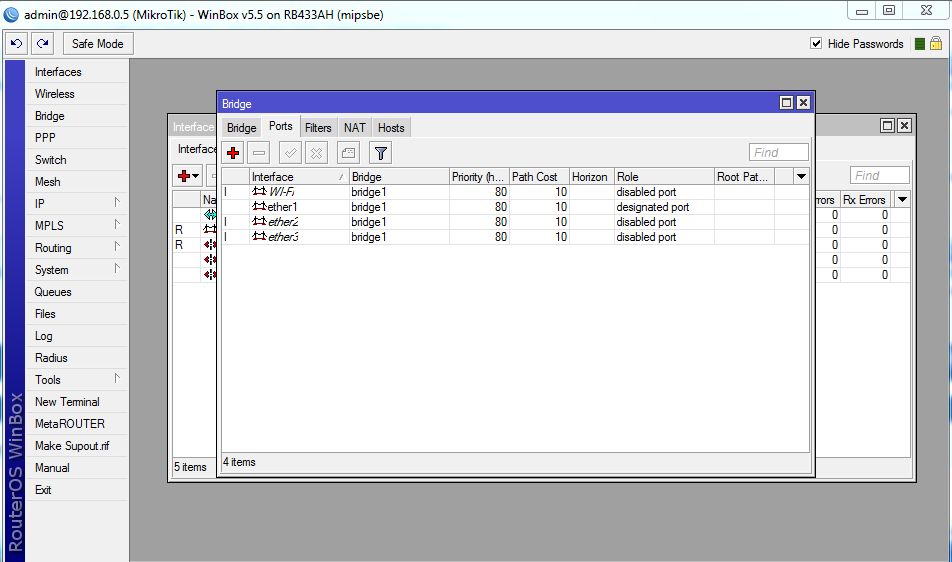Toggle the Hide Passwords checkbox
The height and width of the screenshot is (562, 952).
point(816,44)
